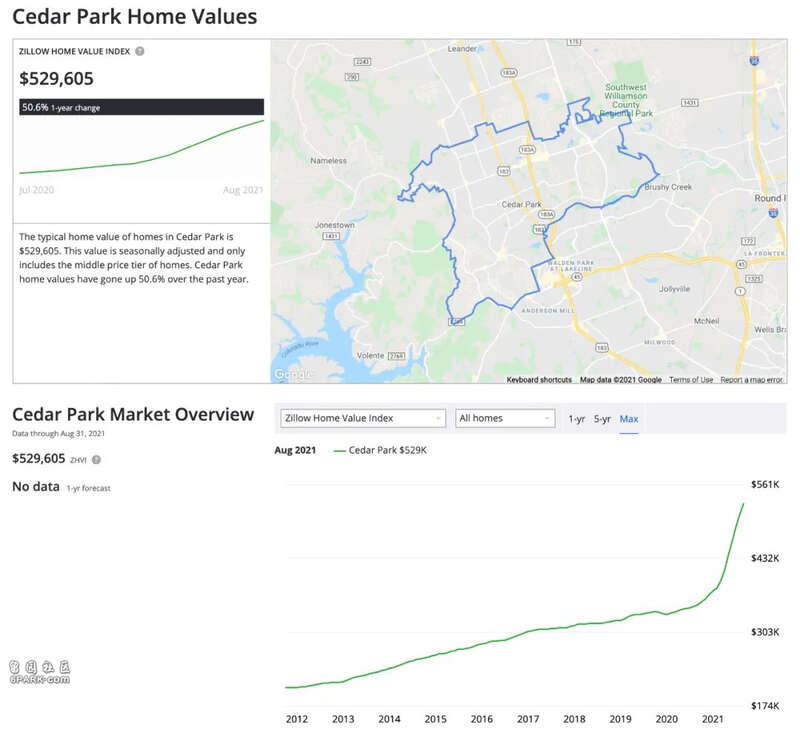This screenshot has width=800, height=733.
Task: Click the Nameless map label
Action: 328,160
